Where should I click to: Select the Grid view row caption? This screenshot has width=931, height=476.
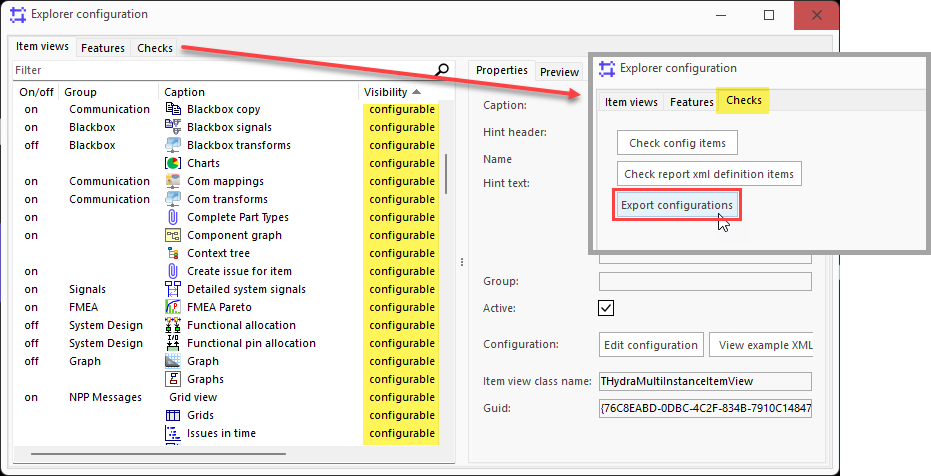(x=193, y=397)
